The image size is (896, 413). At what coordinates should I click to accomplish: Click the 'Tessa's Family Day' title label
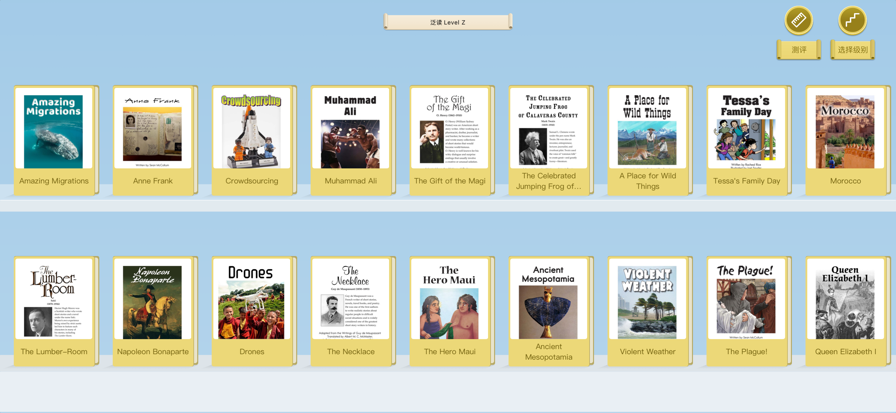(x=746, y=181)
